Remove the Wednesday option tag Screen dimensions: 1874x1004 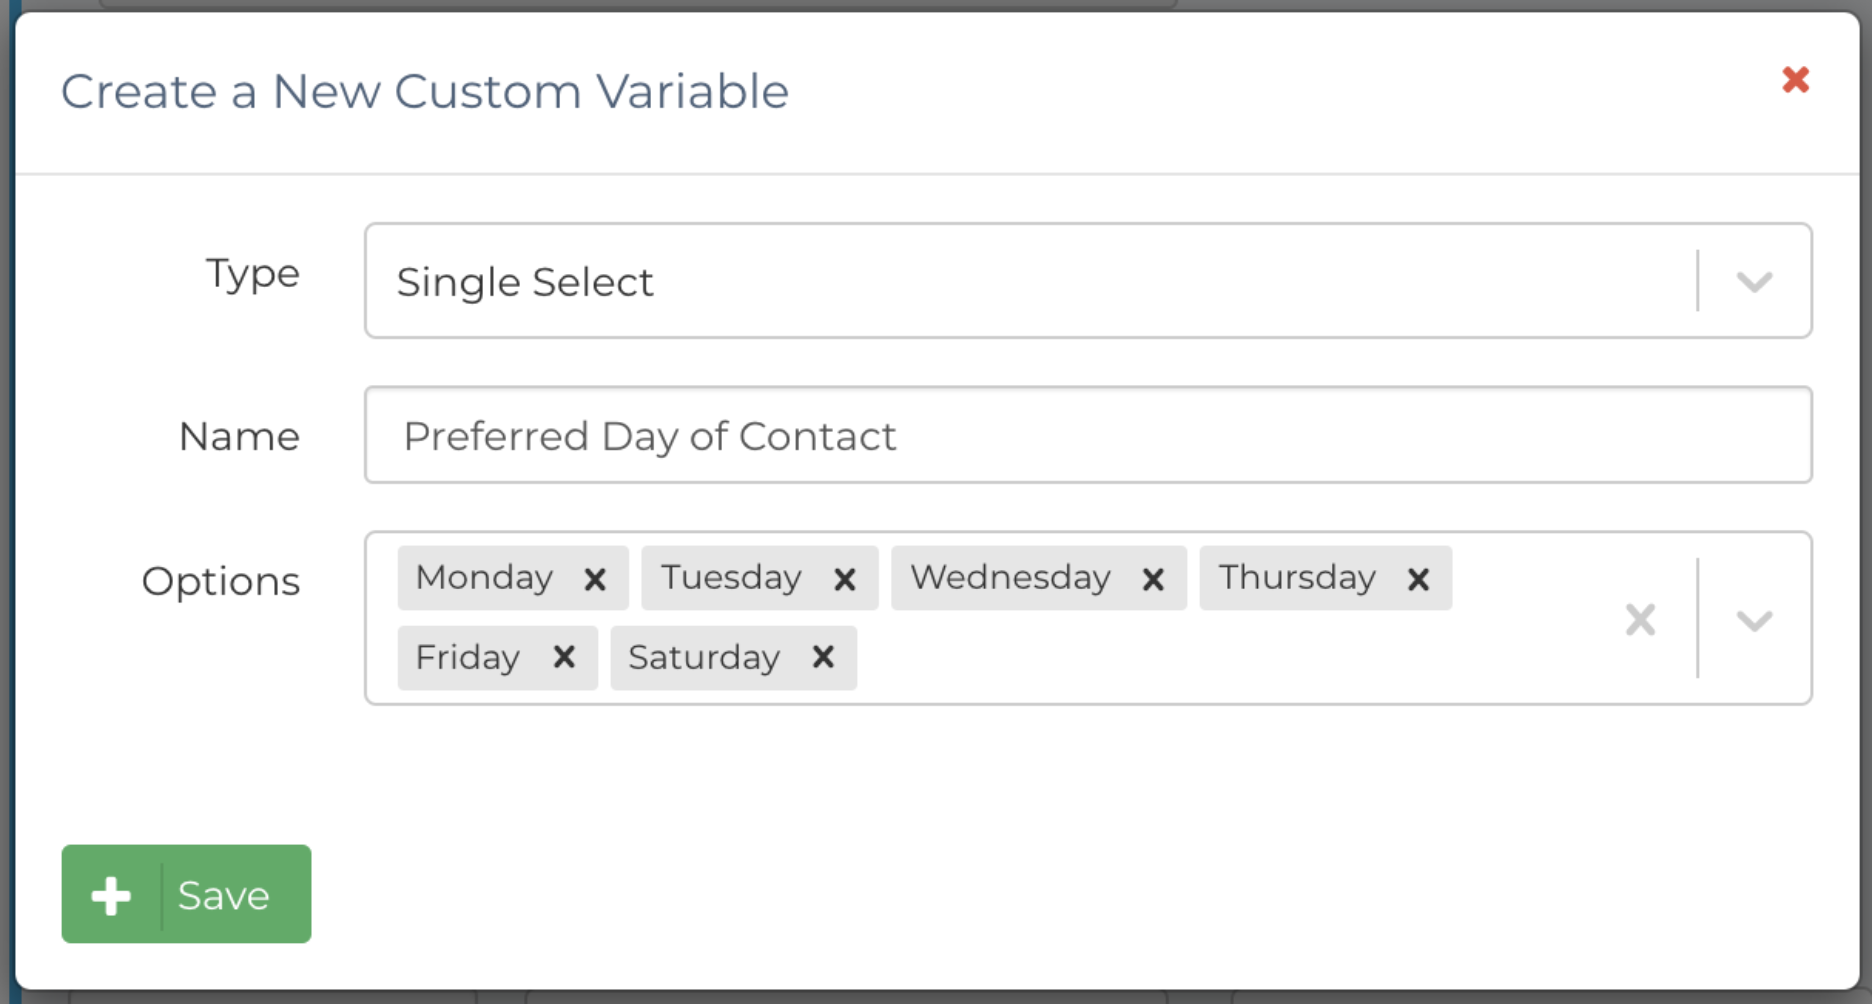click(x=1153, y=579)
